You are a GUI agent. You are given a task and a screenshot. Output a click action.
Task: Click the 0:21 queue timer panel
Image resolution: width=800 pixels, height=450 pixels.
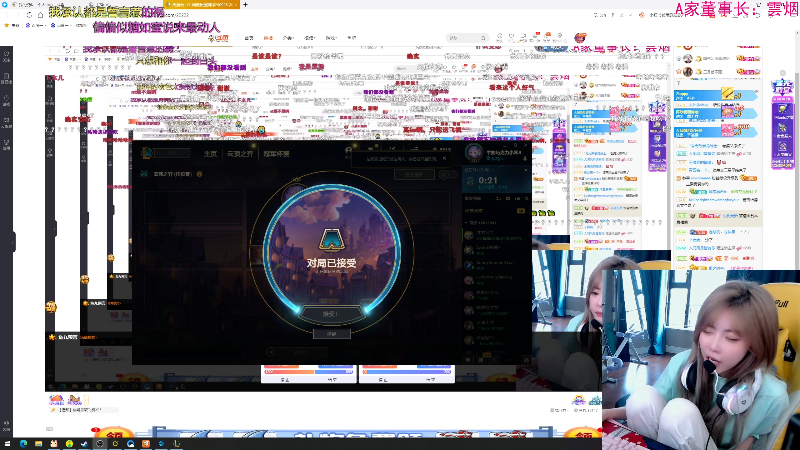496,181
